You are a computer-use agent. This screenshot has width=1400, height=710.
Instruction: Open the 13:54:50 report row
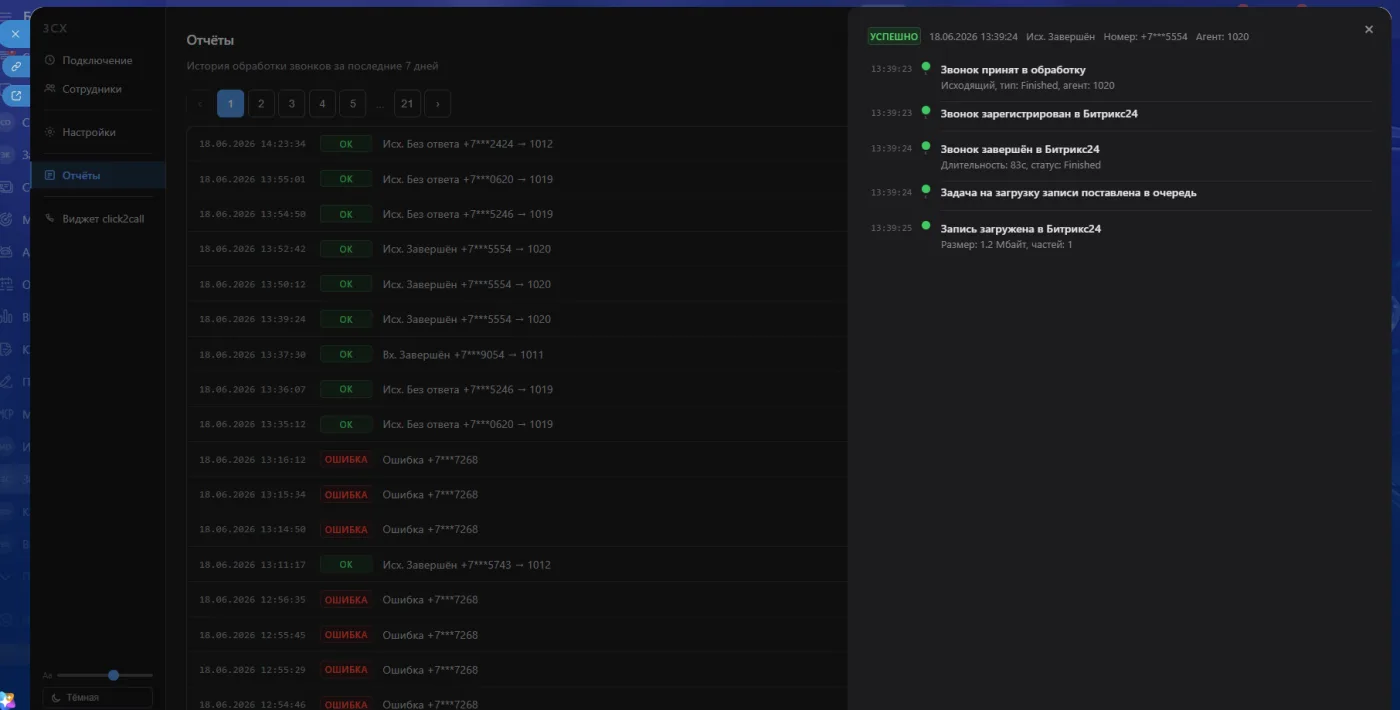pos(517,214)
